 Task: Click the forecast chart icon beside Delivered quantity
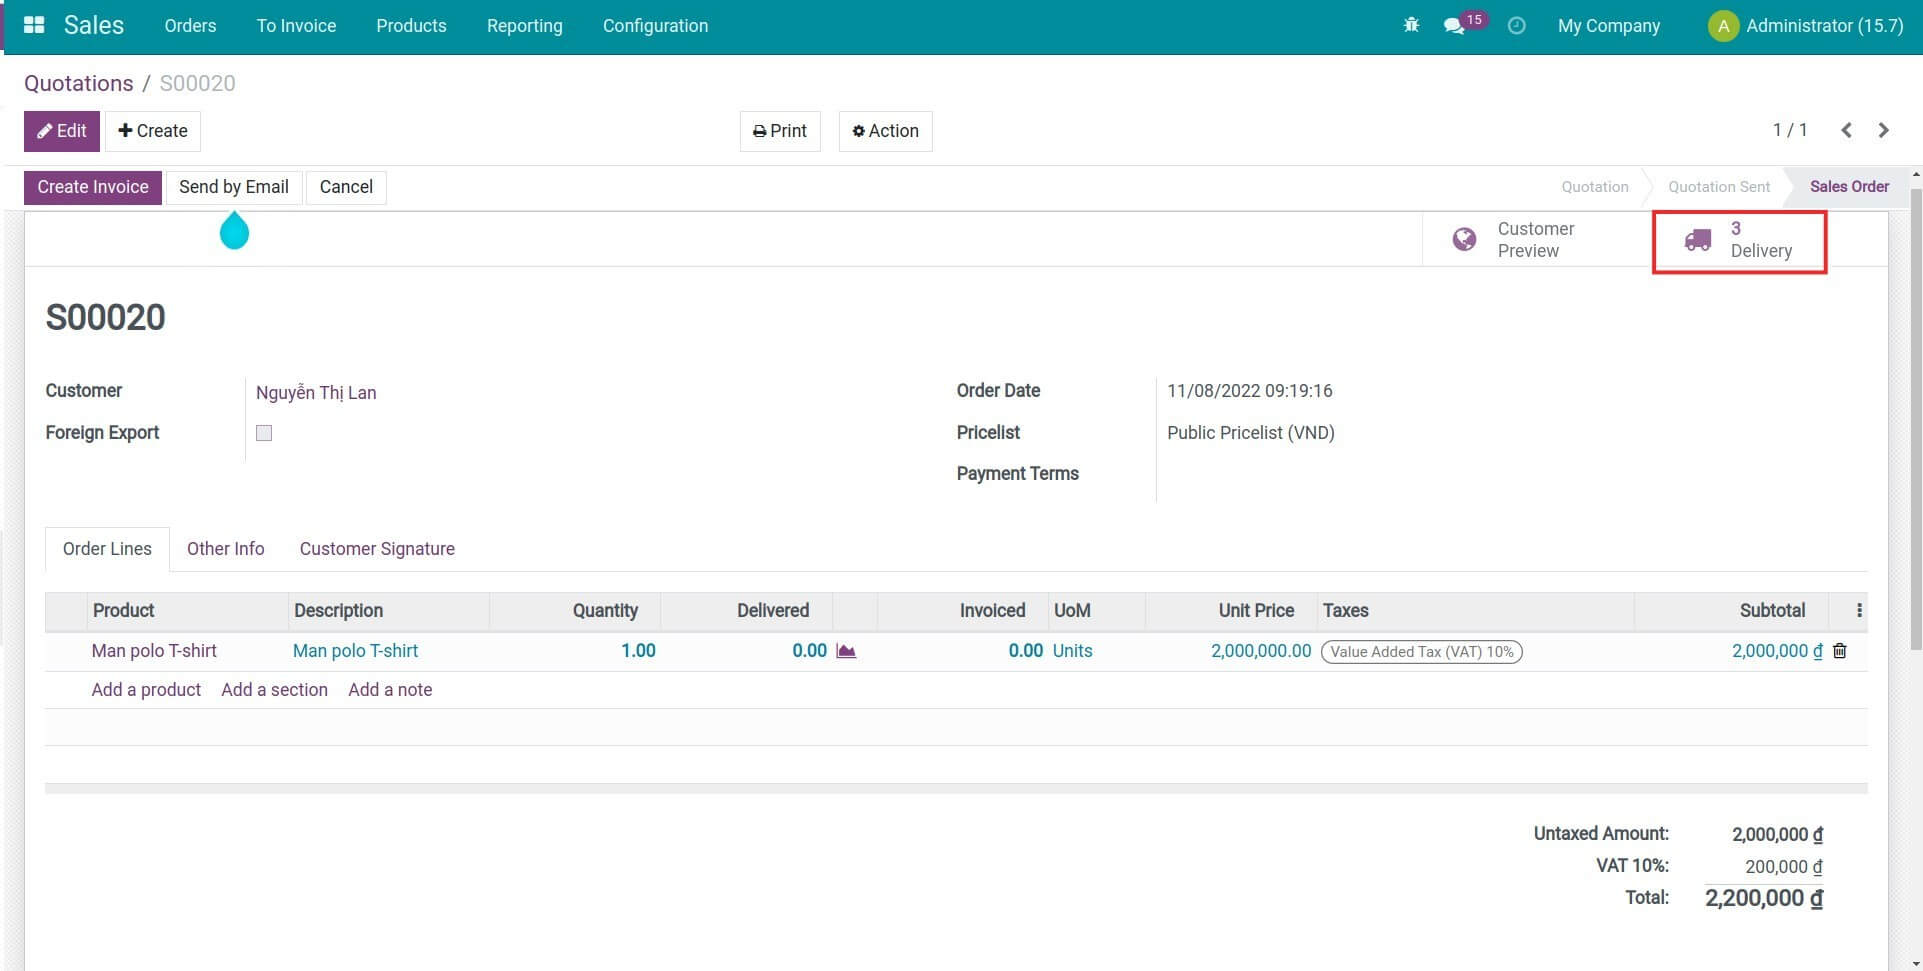tap(845, 650)
